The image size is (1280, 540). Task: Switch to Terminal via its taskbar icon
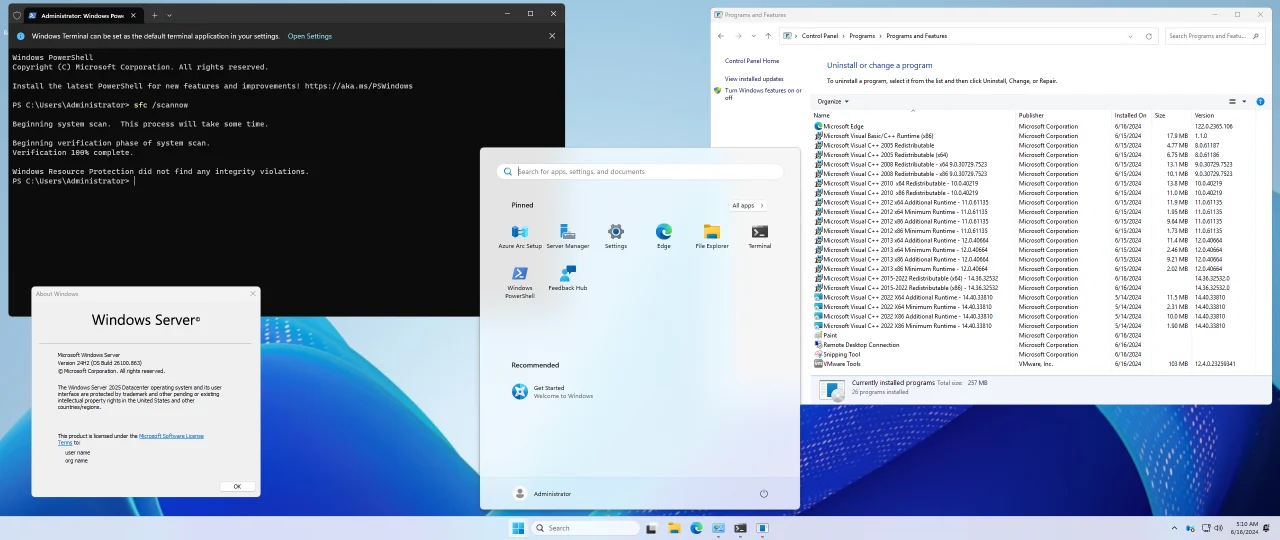point(740,528)
